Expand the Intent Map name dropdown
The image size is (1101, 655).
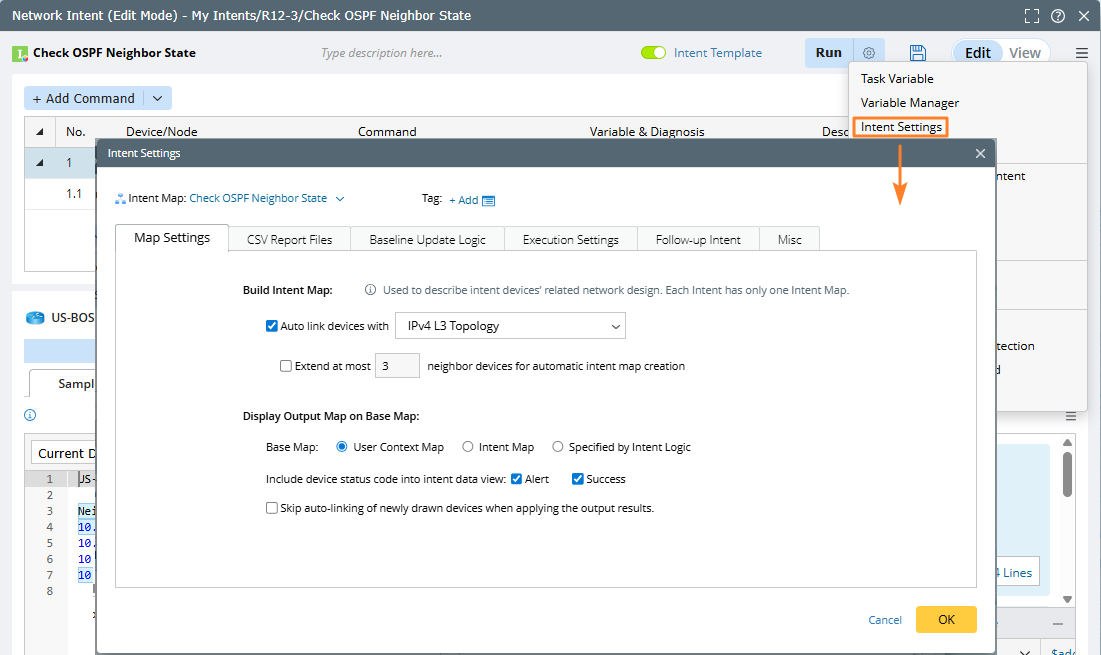(340, 199)
